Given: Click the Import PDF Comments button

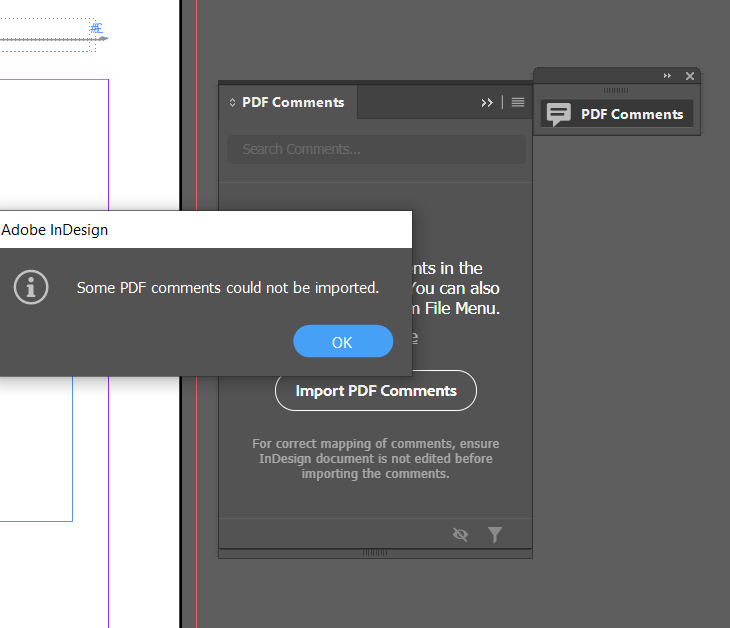Looking at the screenshot, I should 376,391.
